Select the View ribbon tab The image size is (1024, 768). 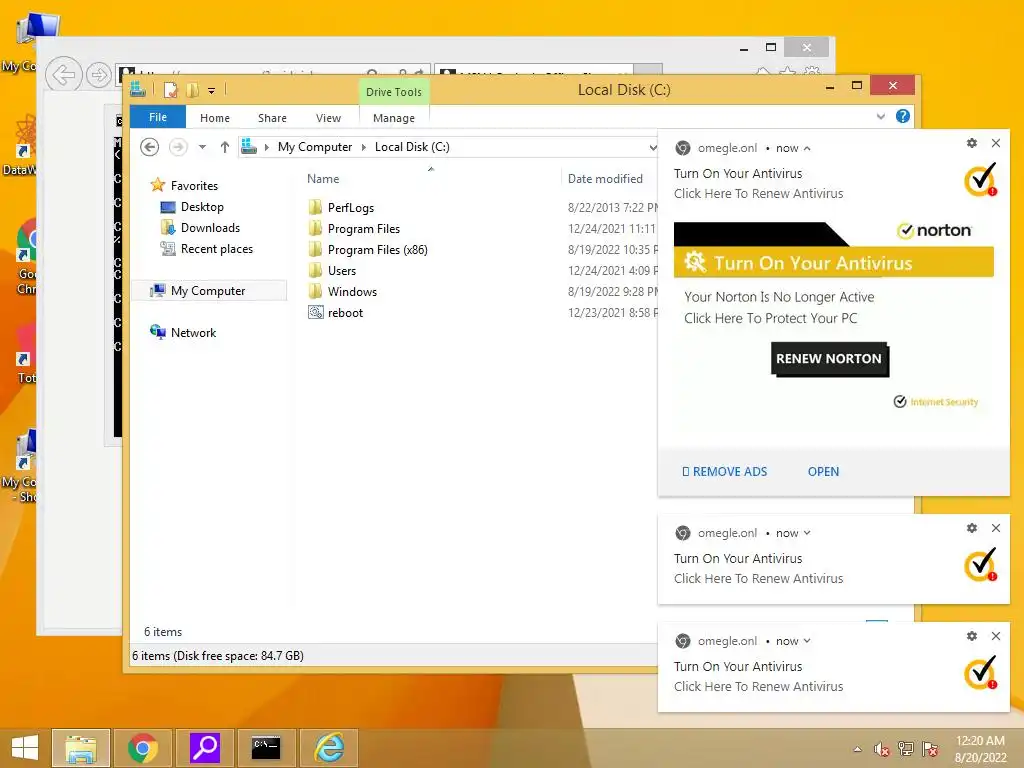(328, 118)
